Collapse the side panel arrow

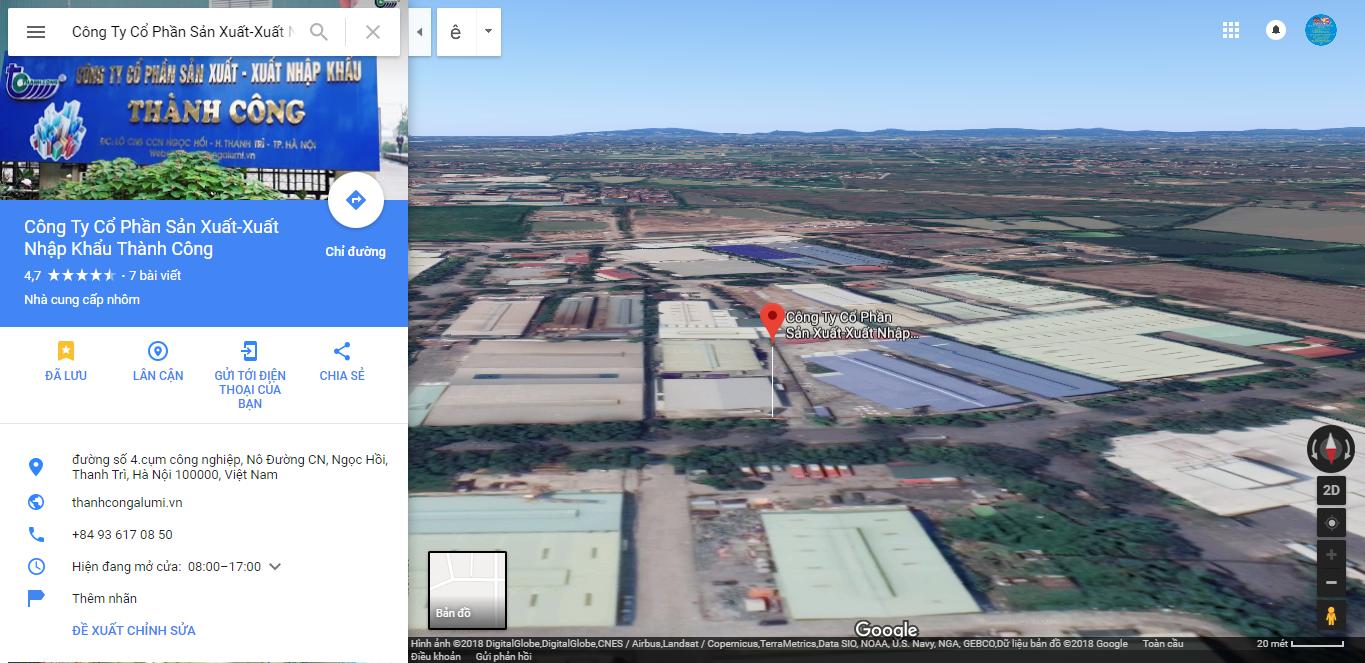[x=420, y=32]
